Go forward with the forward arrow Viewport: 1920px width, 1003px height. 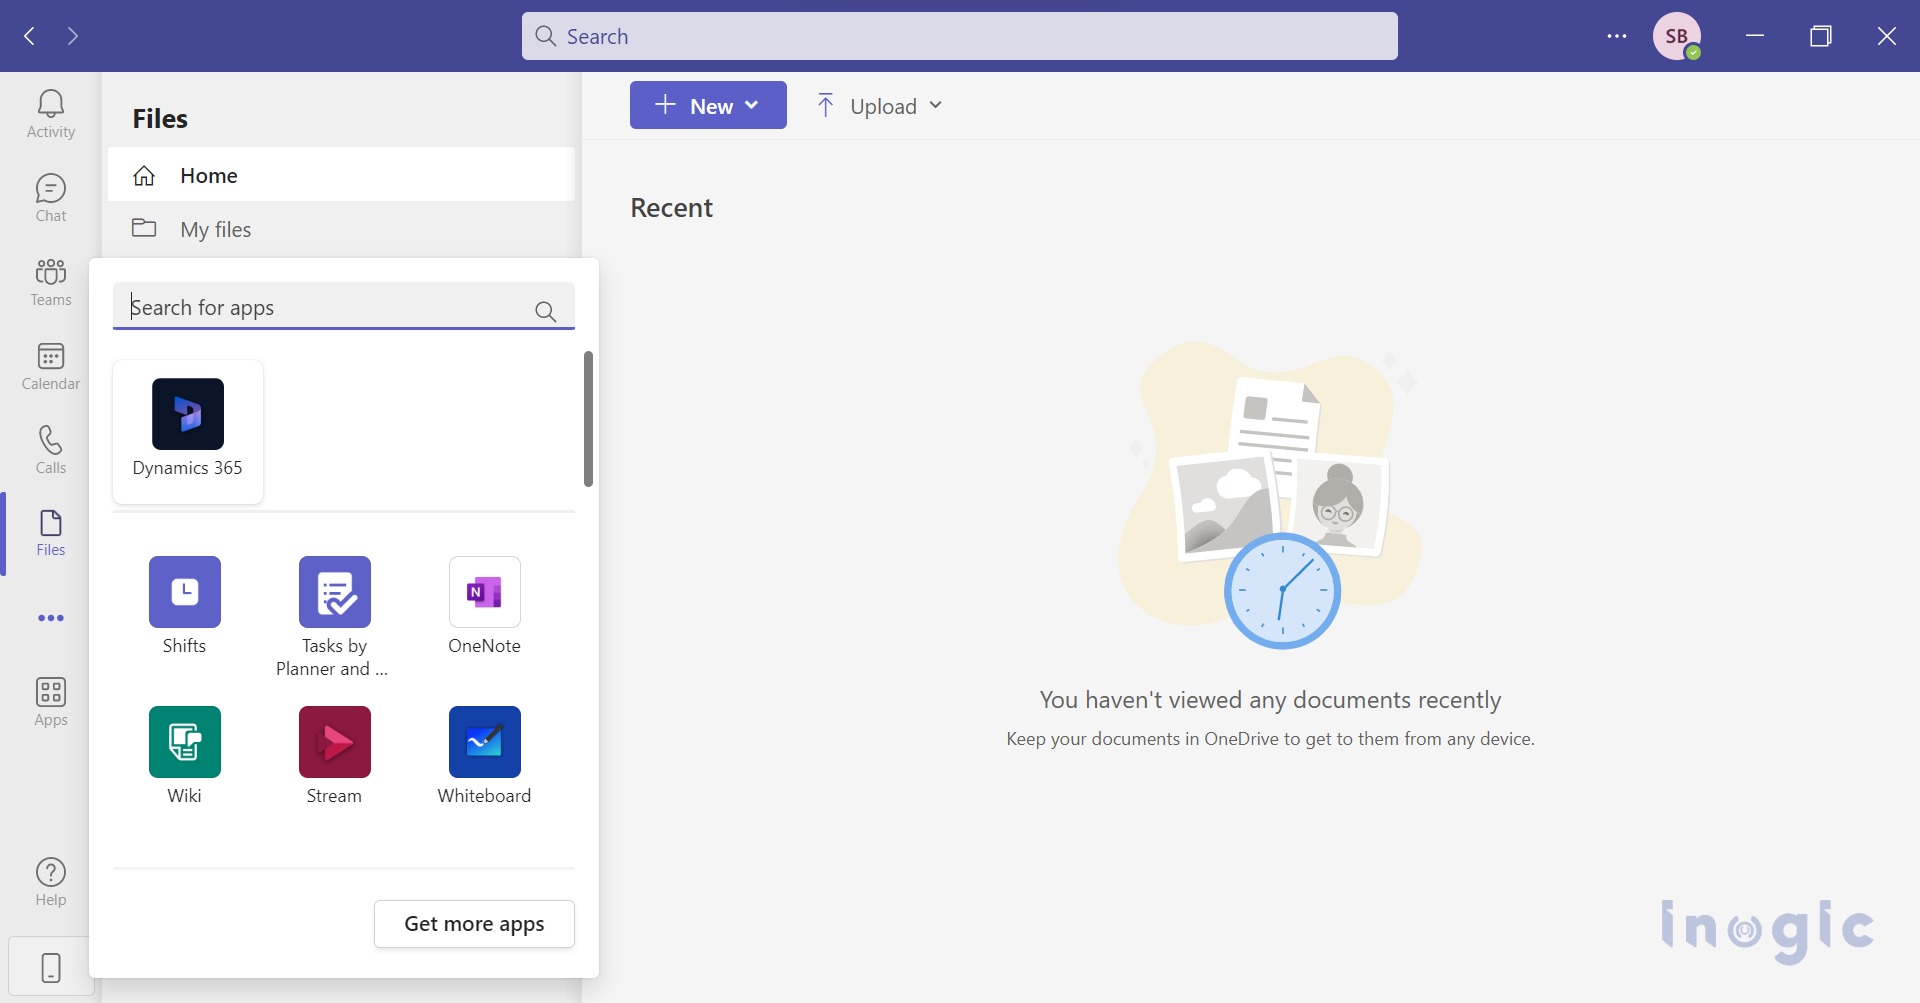pos(72,36)
